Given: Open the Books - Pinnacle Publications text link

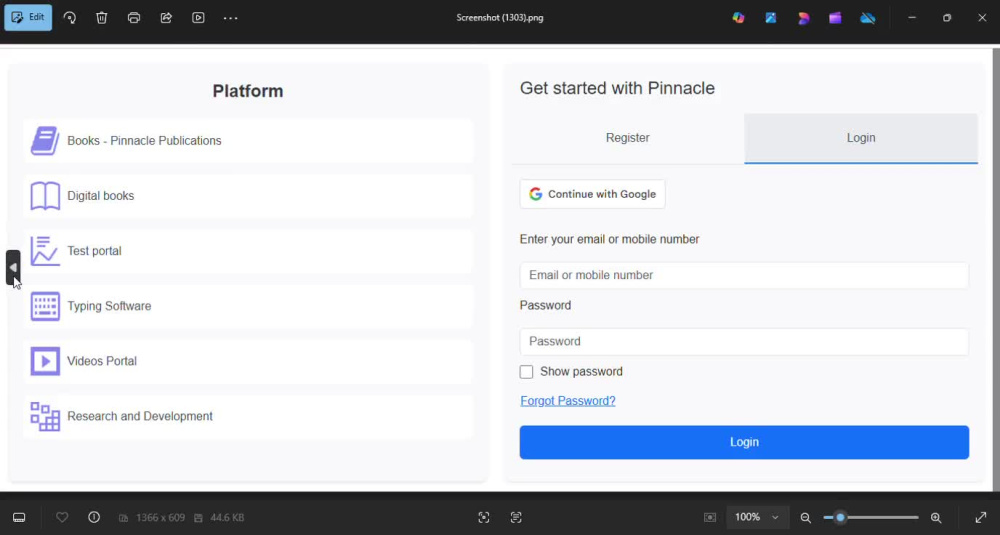Looking at the screenshot, I should (144, 141).
